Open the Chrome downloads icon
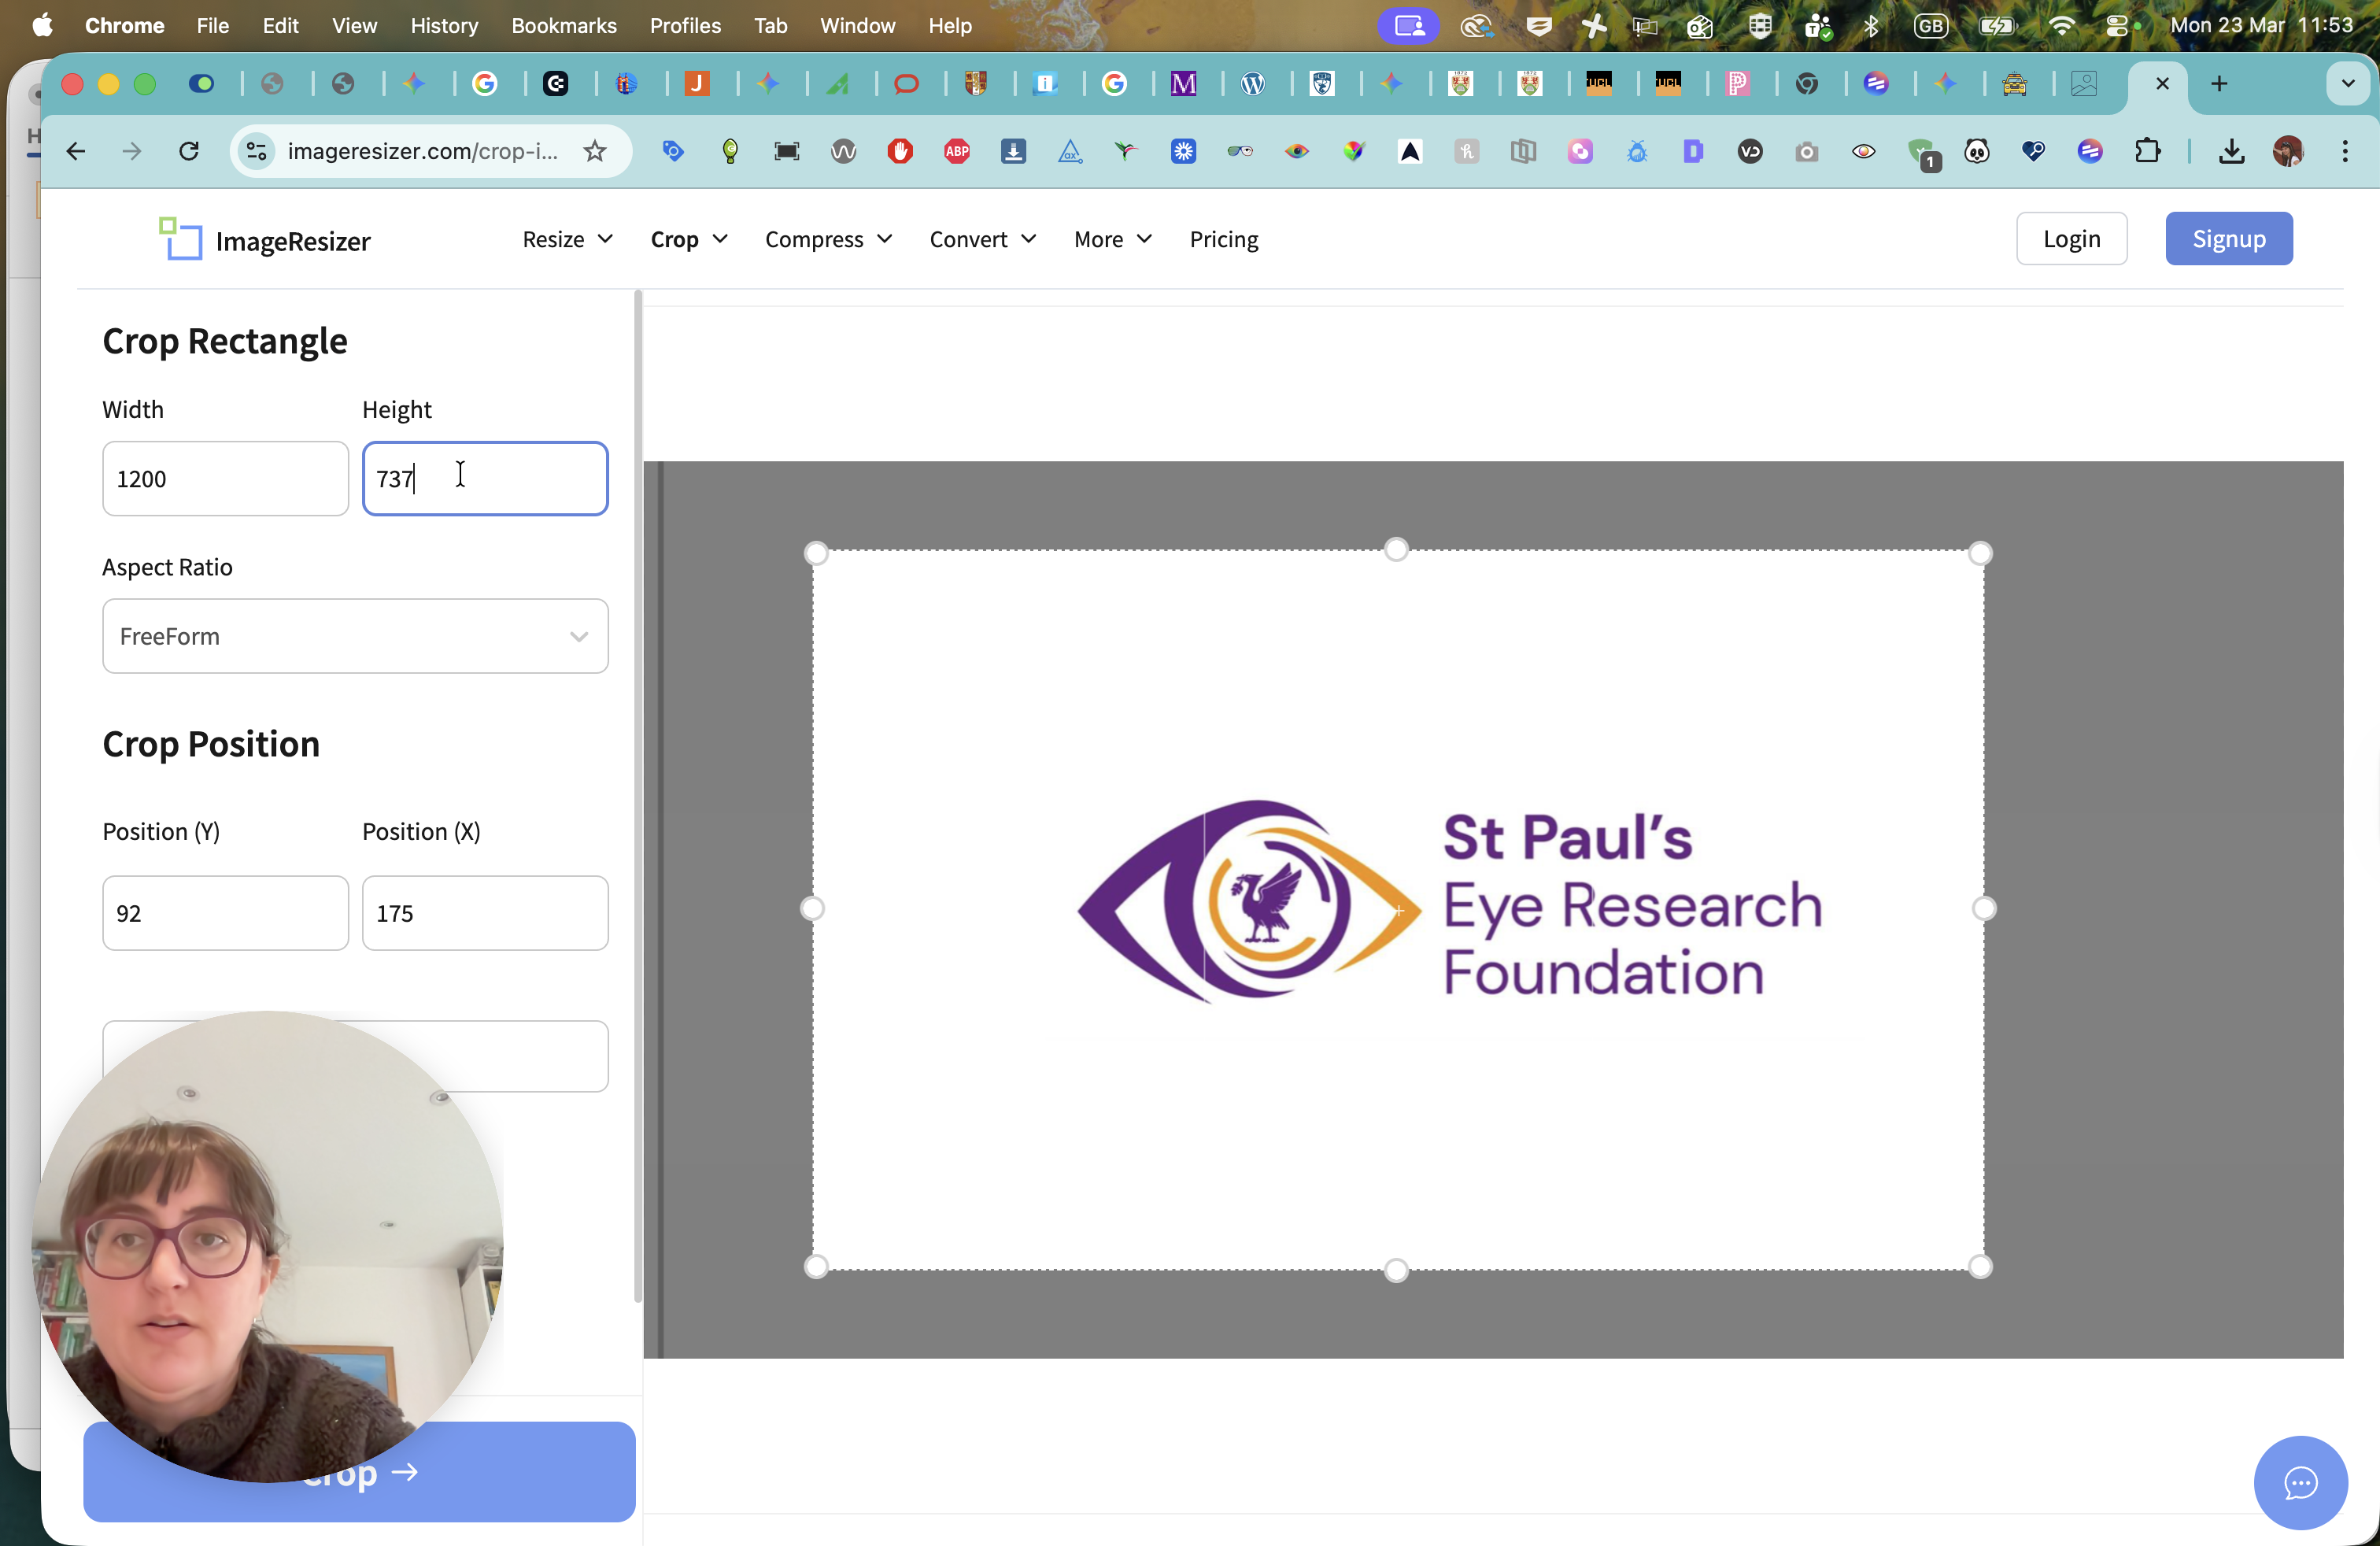2380x1546 pixels. click(2231, 151)
